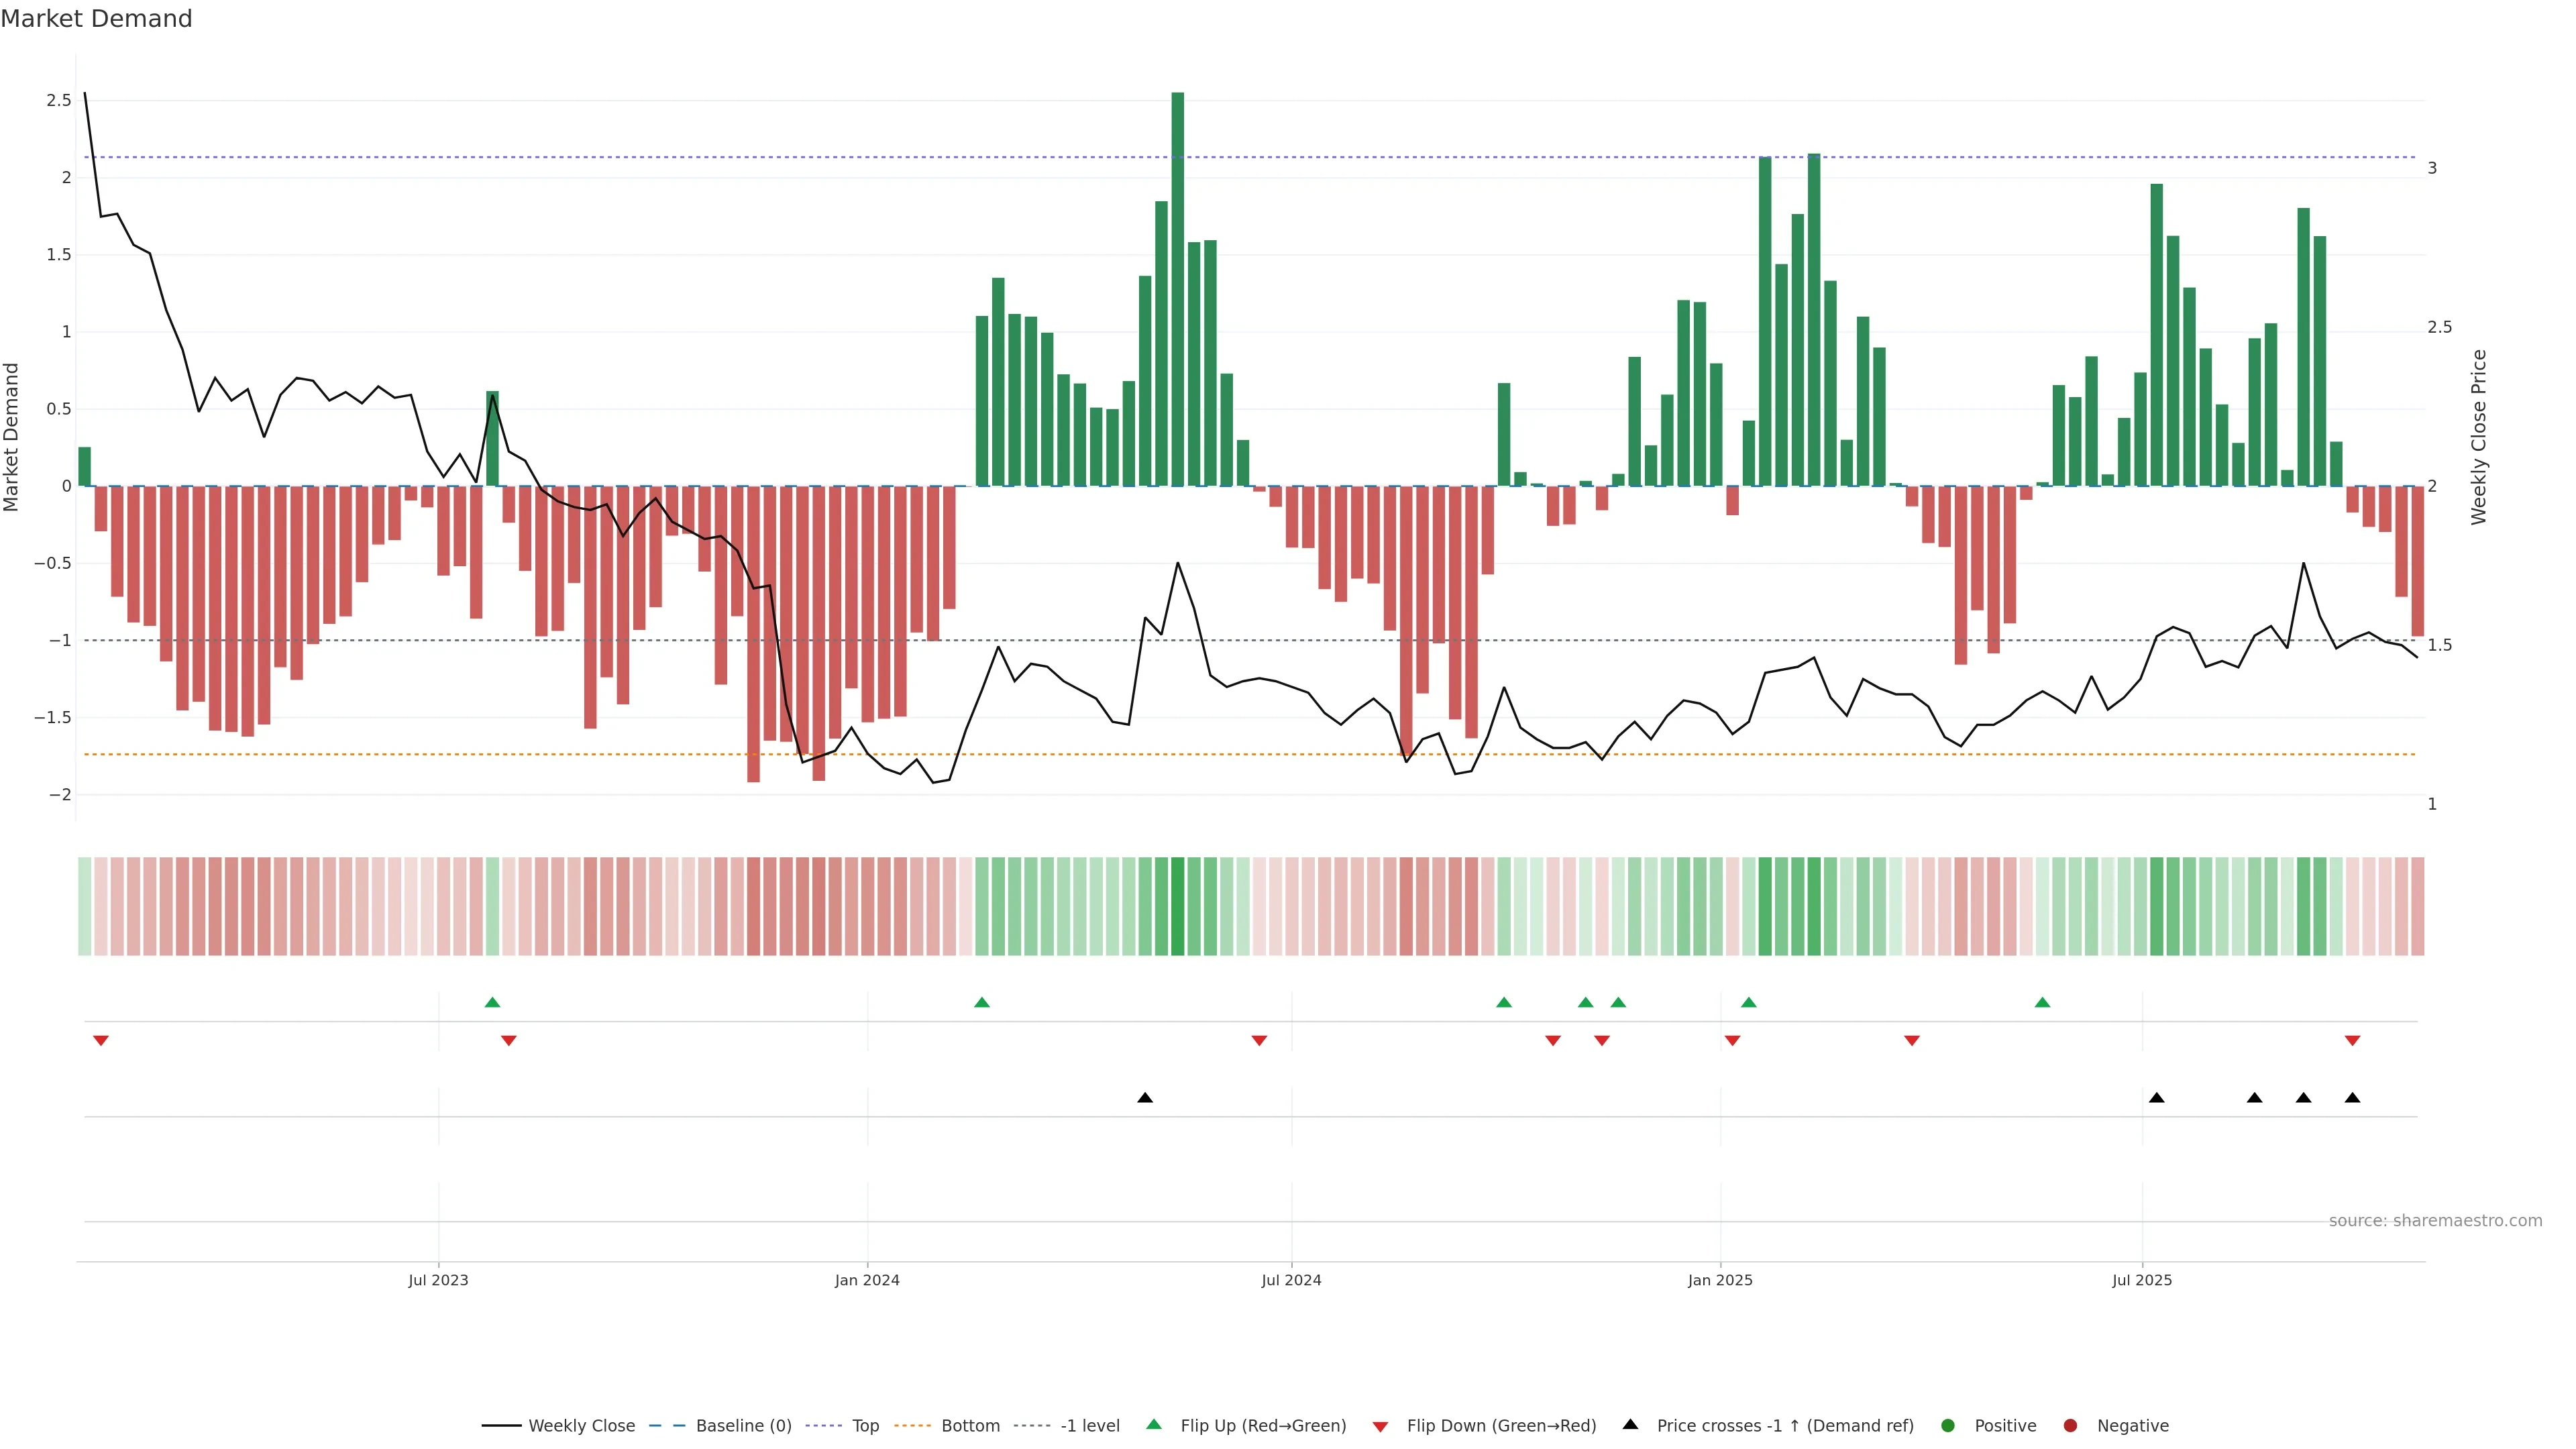Click the Market Demand chart title
The image size is (2576, 1449).
pyautogui.click(x=96, y=19)
